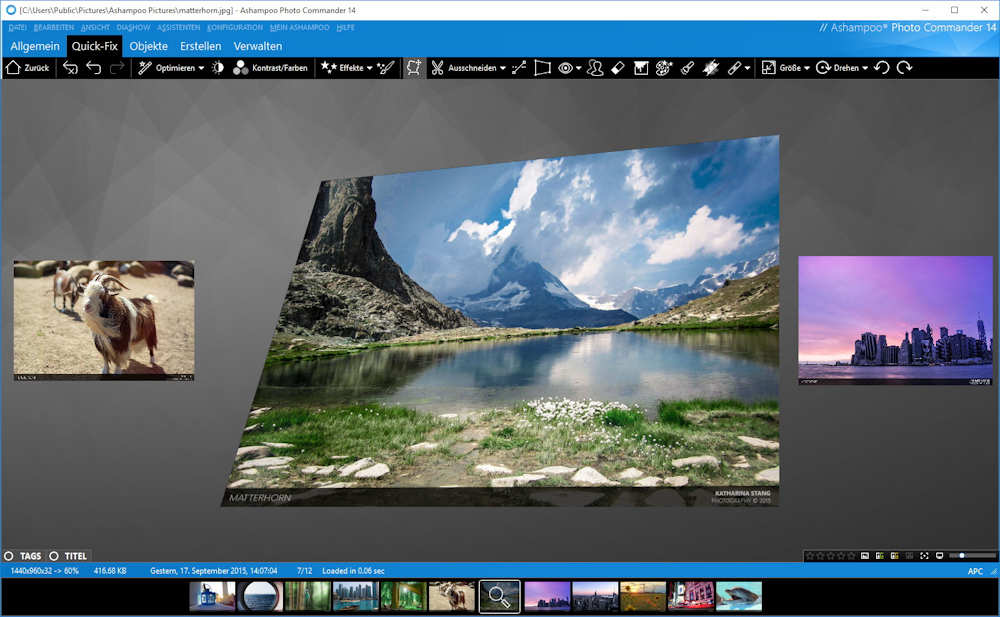Click the undo arrow icon
Viewport: 1000px width, 617px height.
click(93, 68)
